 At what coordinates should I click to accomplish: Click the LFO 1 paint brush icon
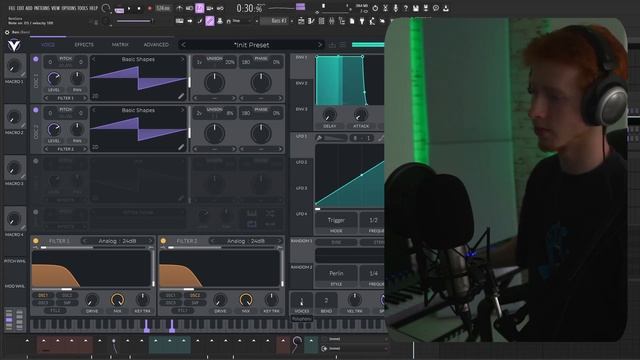point(319,138)
